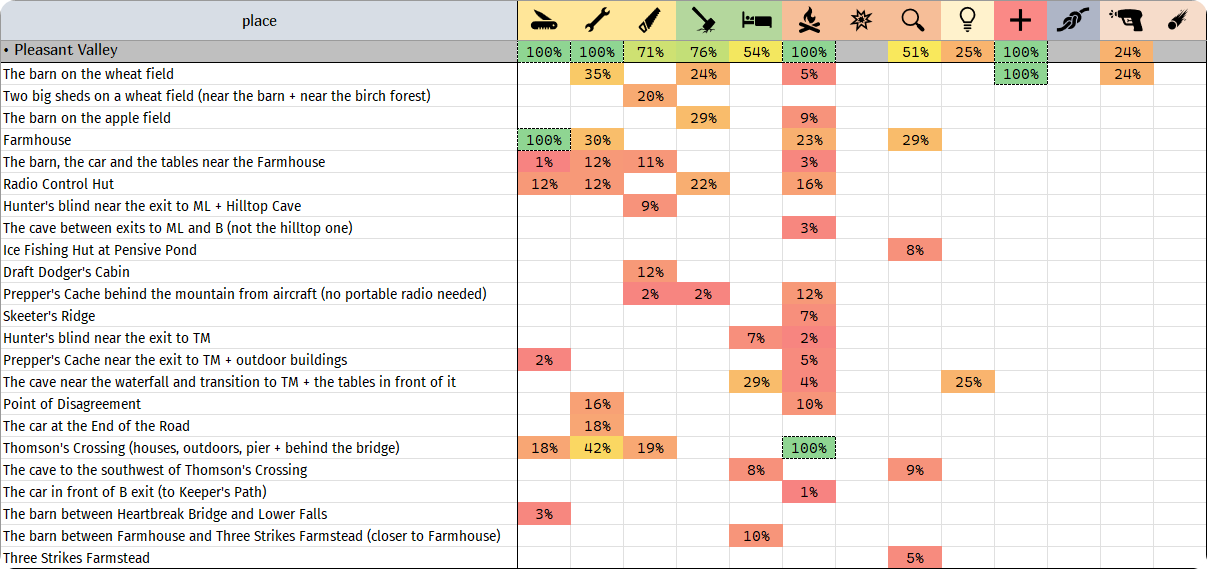Select the Pleasant Valley region row
Viewport: 1207px width, 569px height.
pos(603,51)
